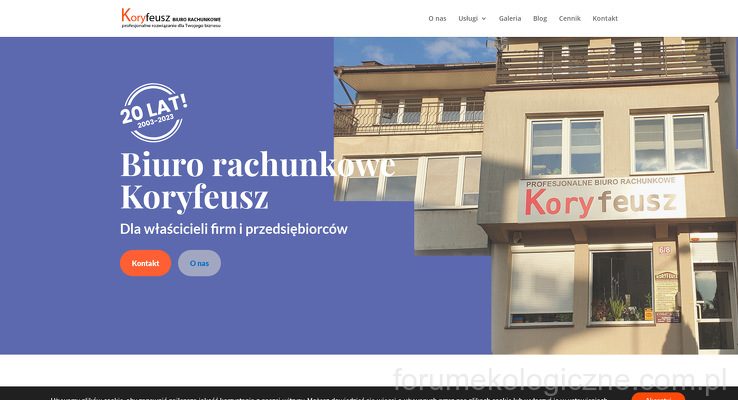Click the small notice board by the entrance
This screenshot has height=400, width=738.
point(665,295)
